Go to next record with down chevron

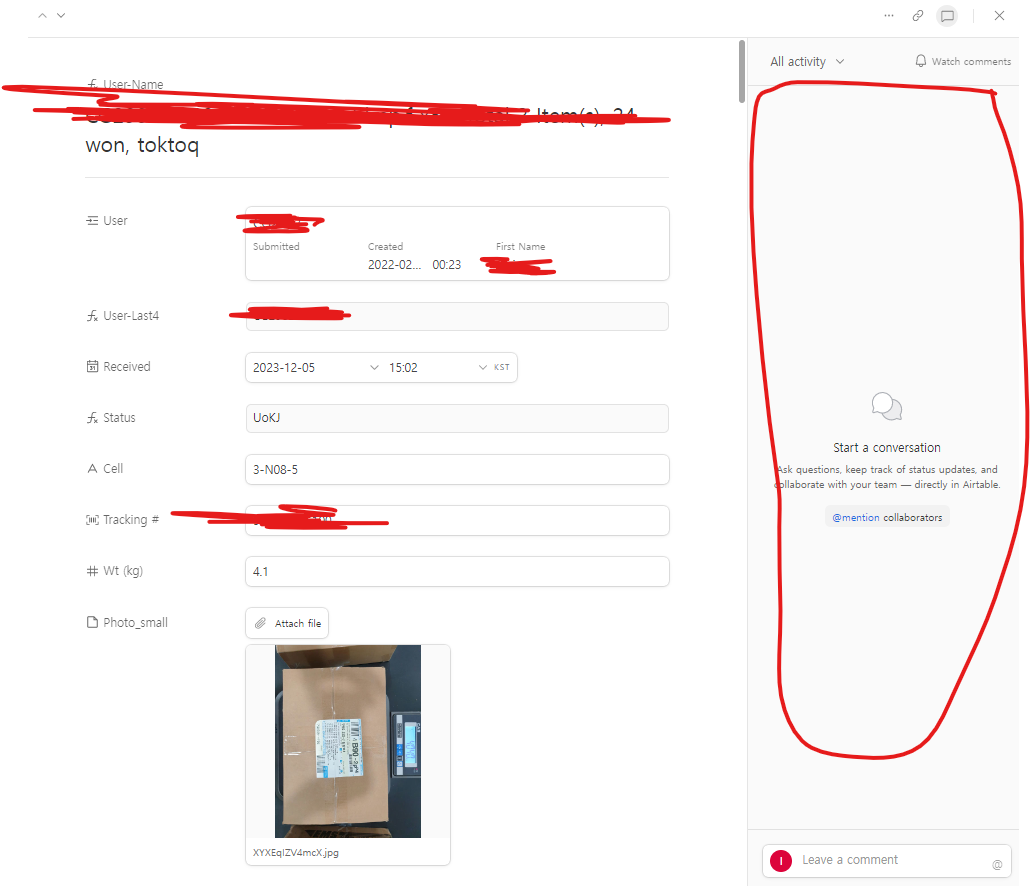[61, 15]
